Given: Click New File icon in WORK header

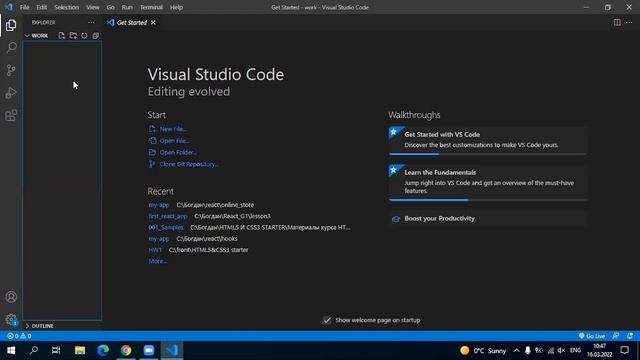Looking at the screenshot, I should pyautogui.click(x=62, y=36).
